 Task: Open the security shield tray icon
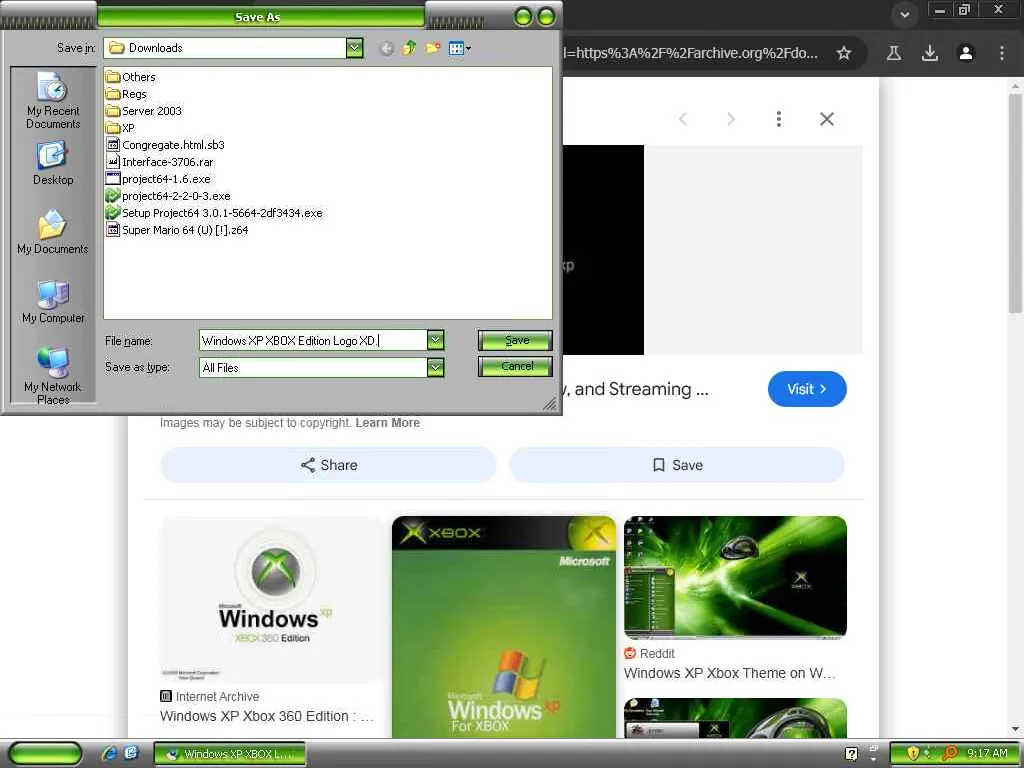pyautogui.click(x=913, y=754)
